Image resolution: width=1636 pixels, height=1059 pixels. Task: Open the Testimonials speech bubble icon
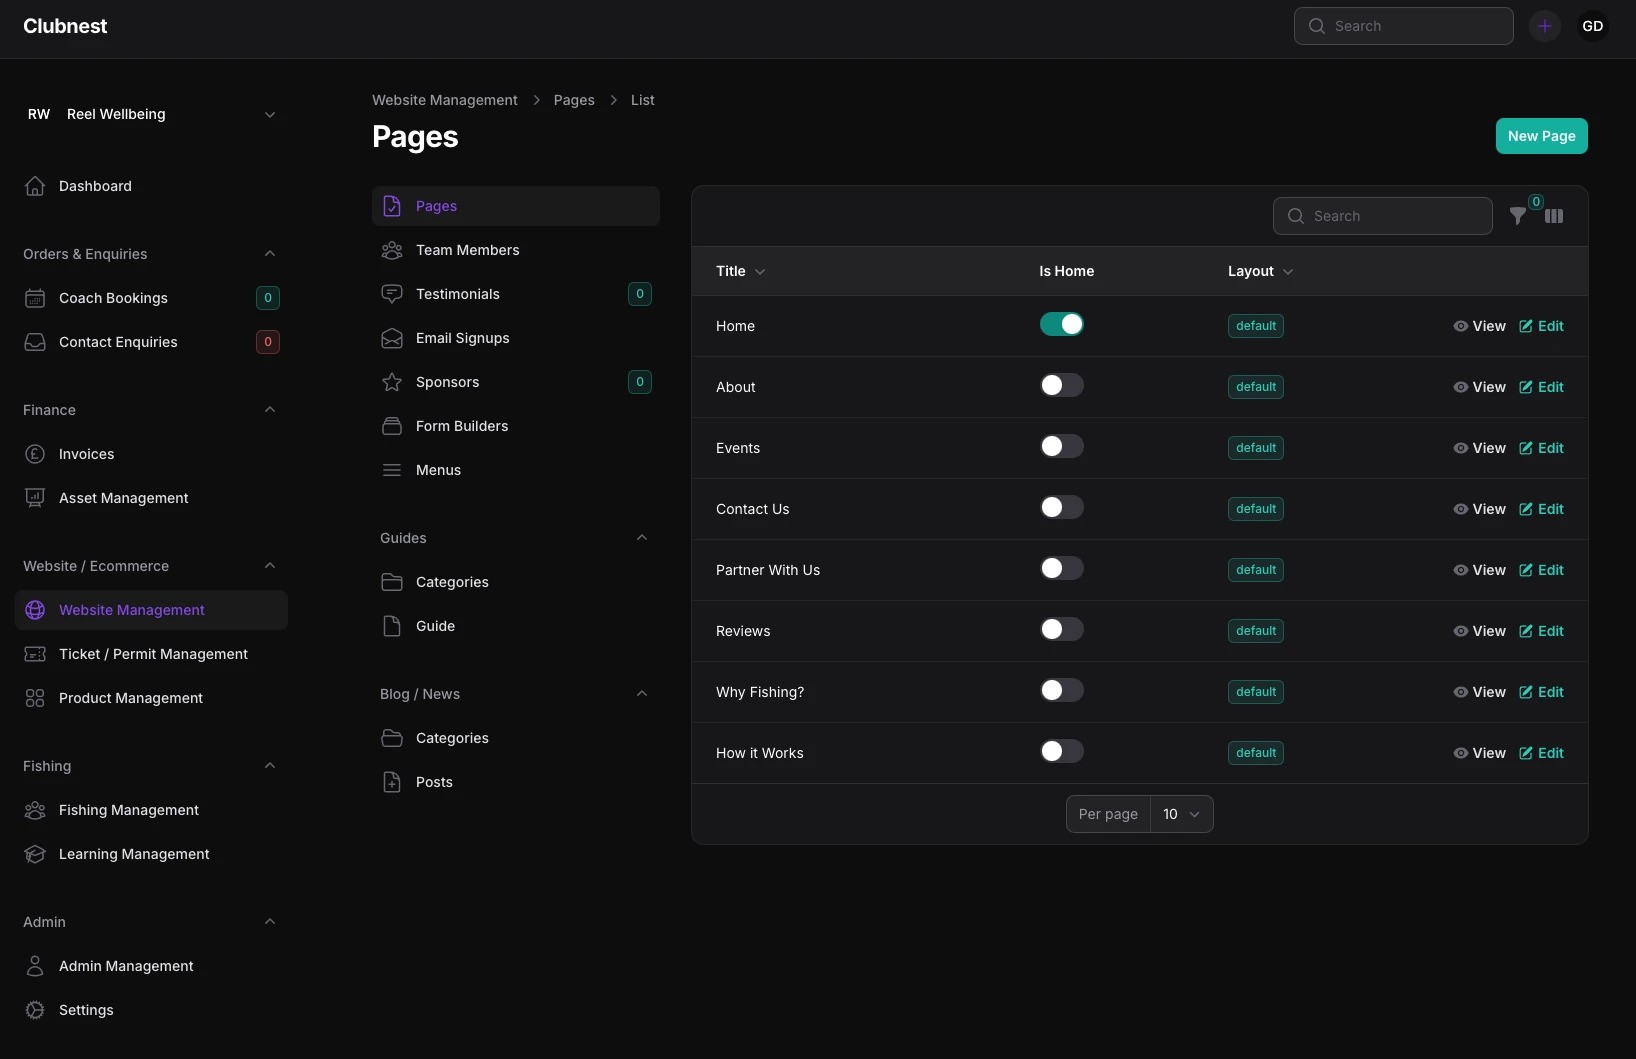click(392, 294)
